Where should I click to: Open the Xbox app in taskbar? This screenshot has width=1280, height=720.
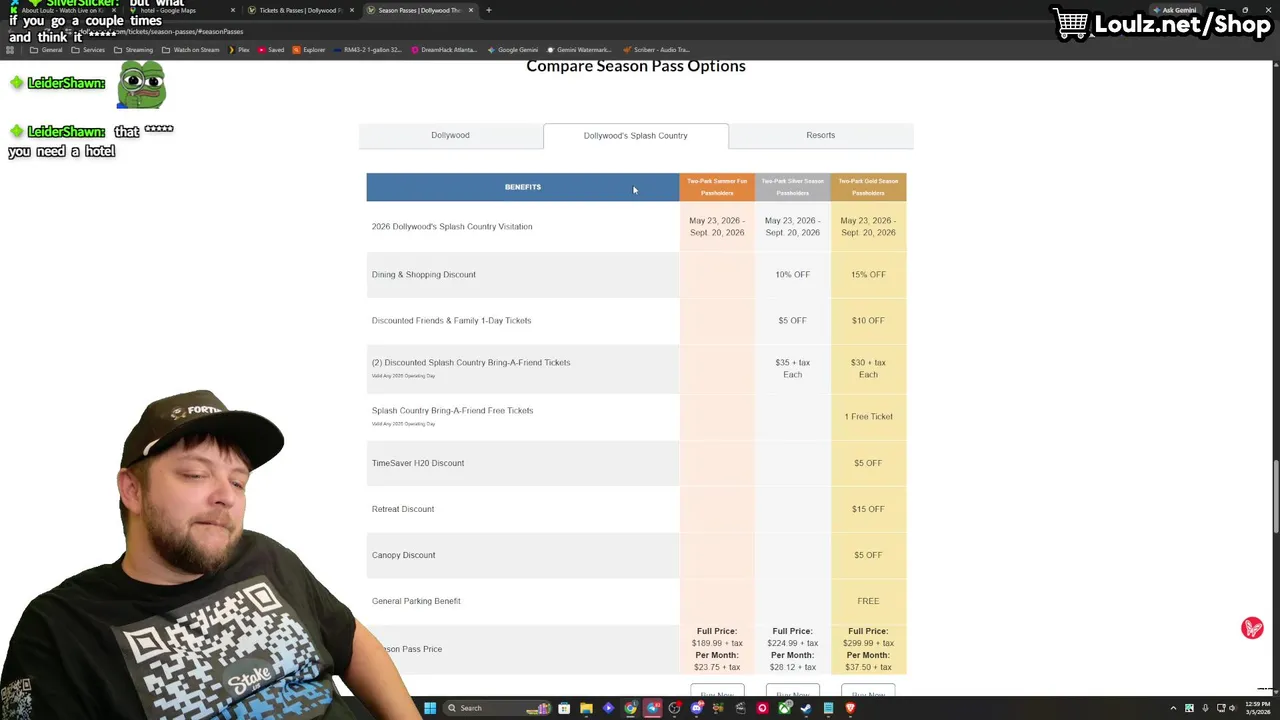pos(784,708)
